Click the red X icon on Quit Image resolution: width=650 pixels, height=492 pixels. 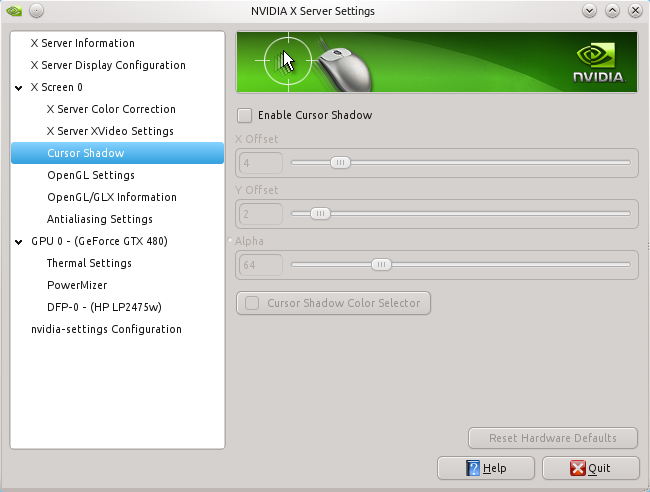click(577, 468)
